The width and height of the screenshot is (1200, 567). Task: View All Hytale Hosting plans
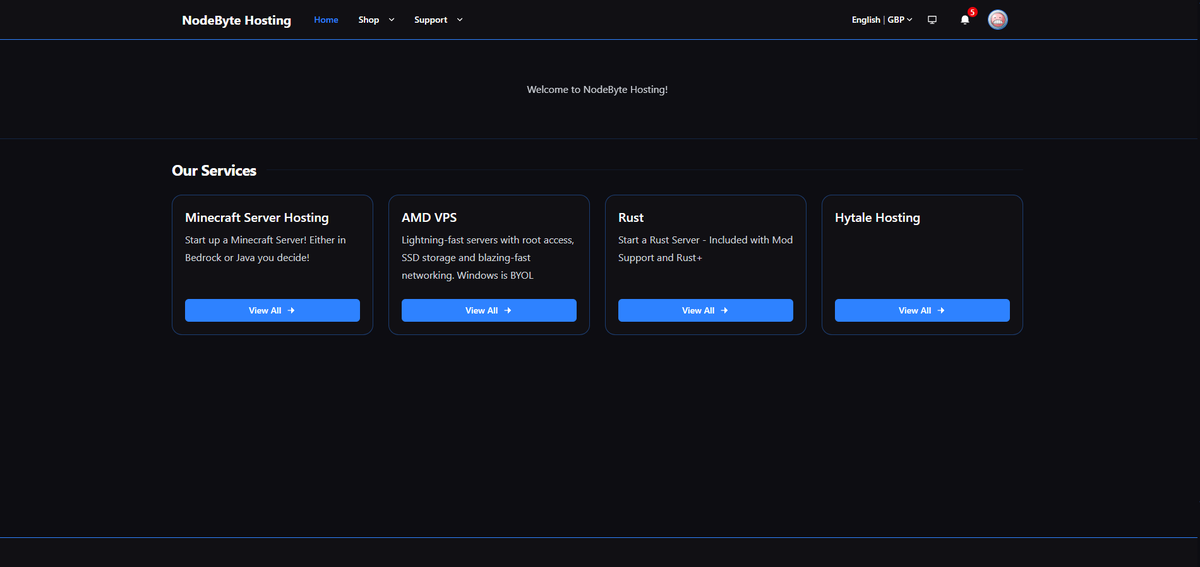[922, 310]
